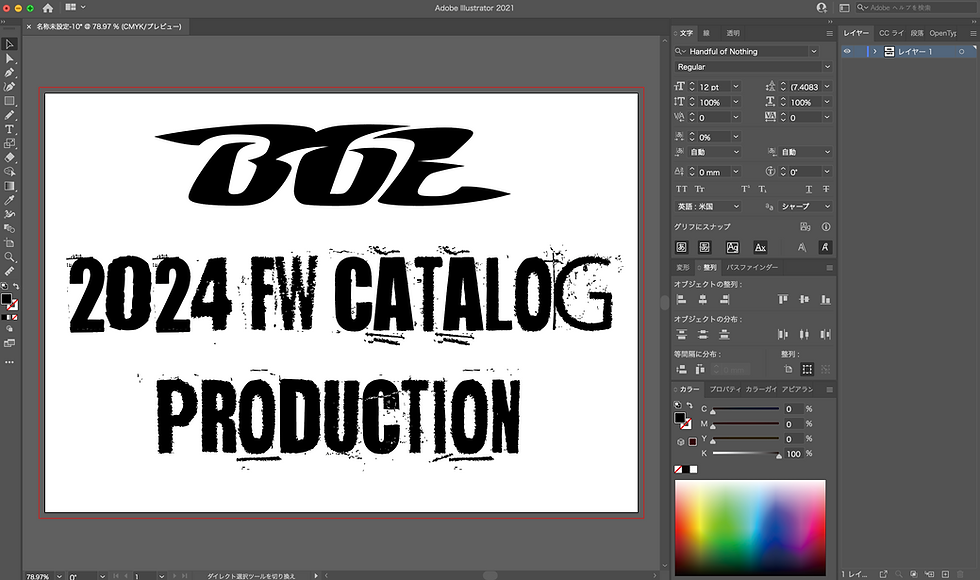Open the 文字 panel options menu

(829, 33)
